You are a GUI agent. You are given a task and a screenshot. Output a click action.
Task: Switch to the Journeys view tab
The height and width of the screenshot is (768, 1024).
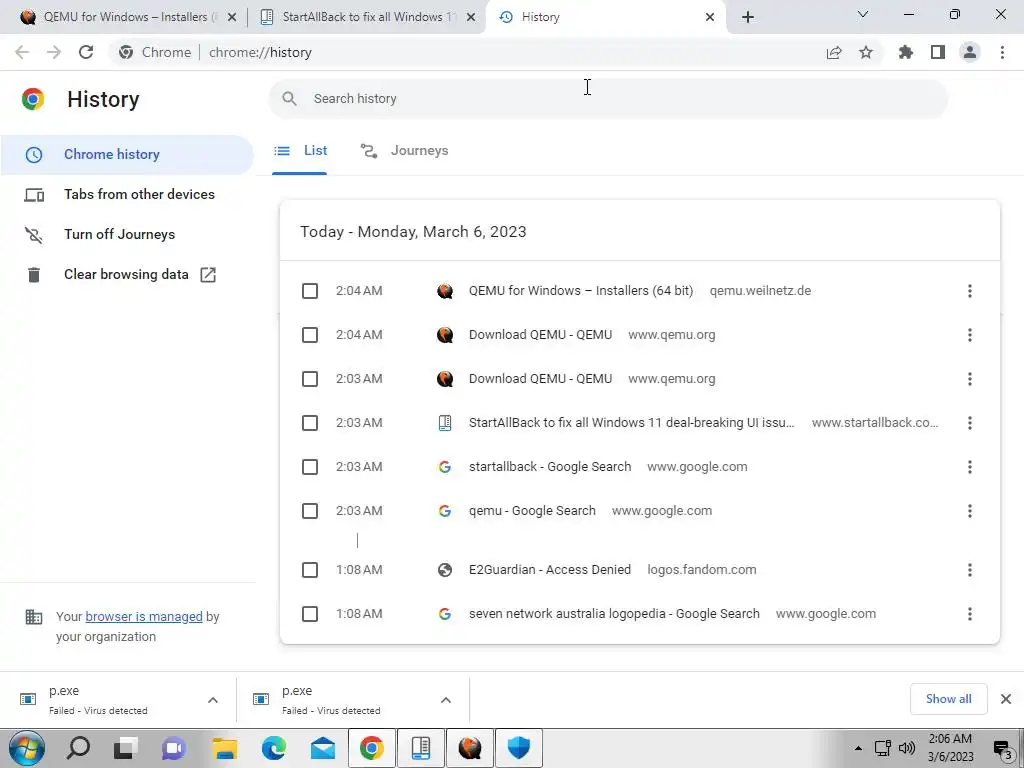point(404,151)
